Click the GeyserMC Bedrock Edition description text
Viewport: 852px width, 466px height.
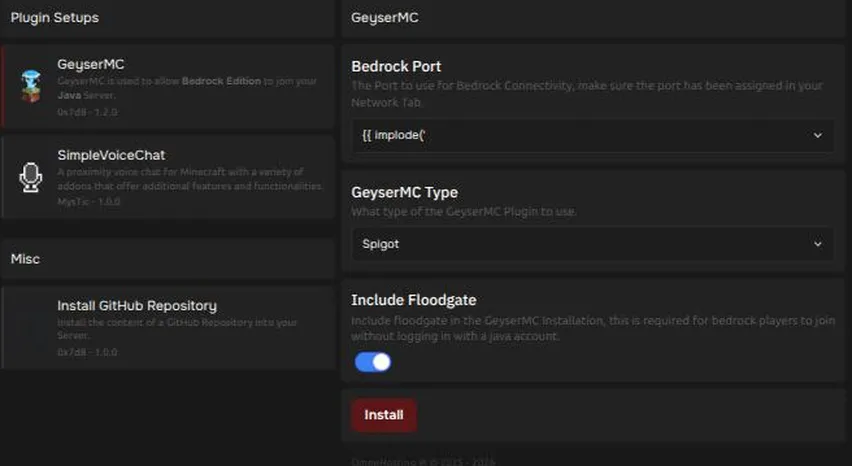click(187, 88)
